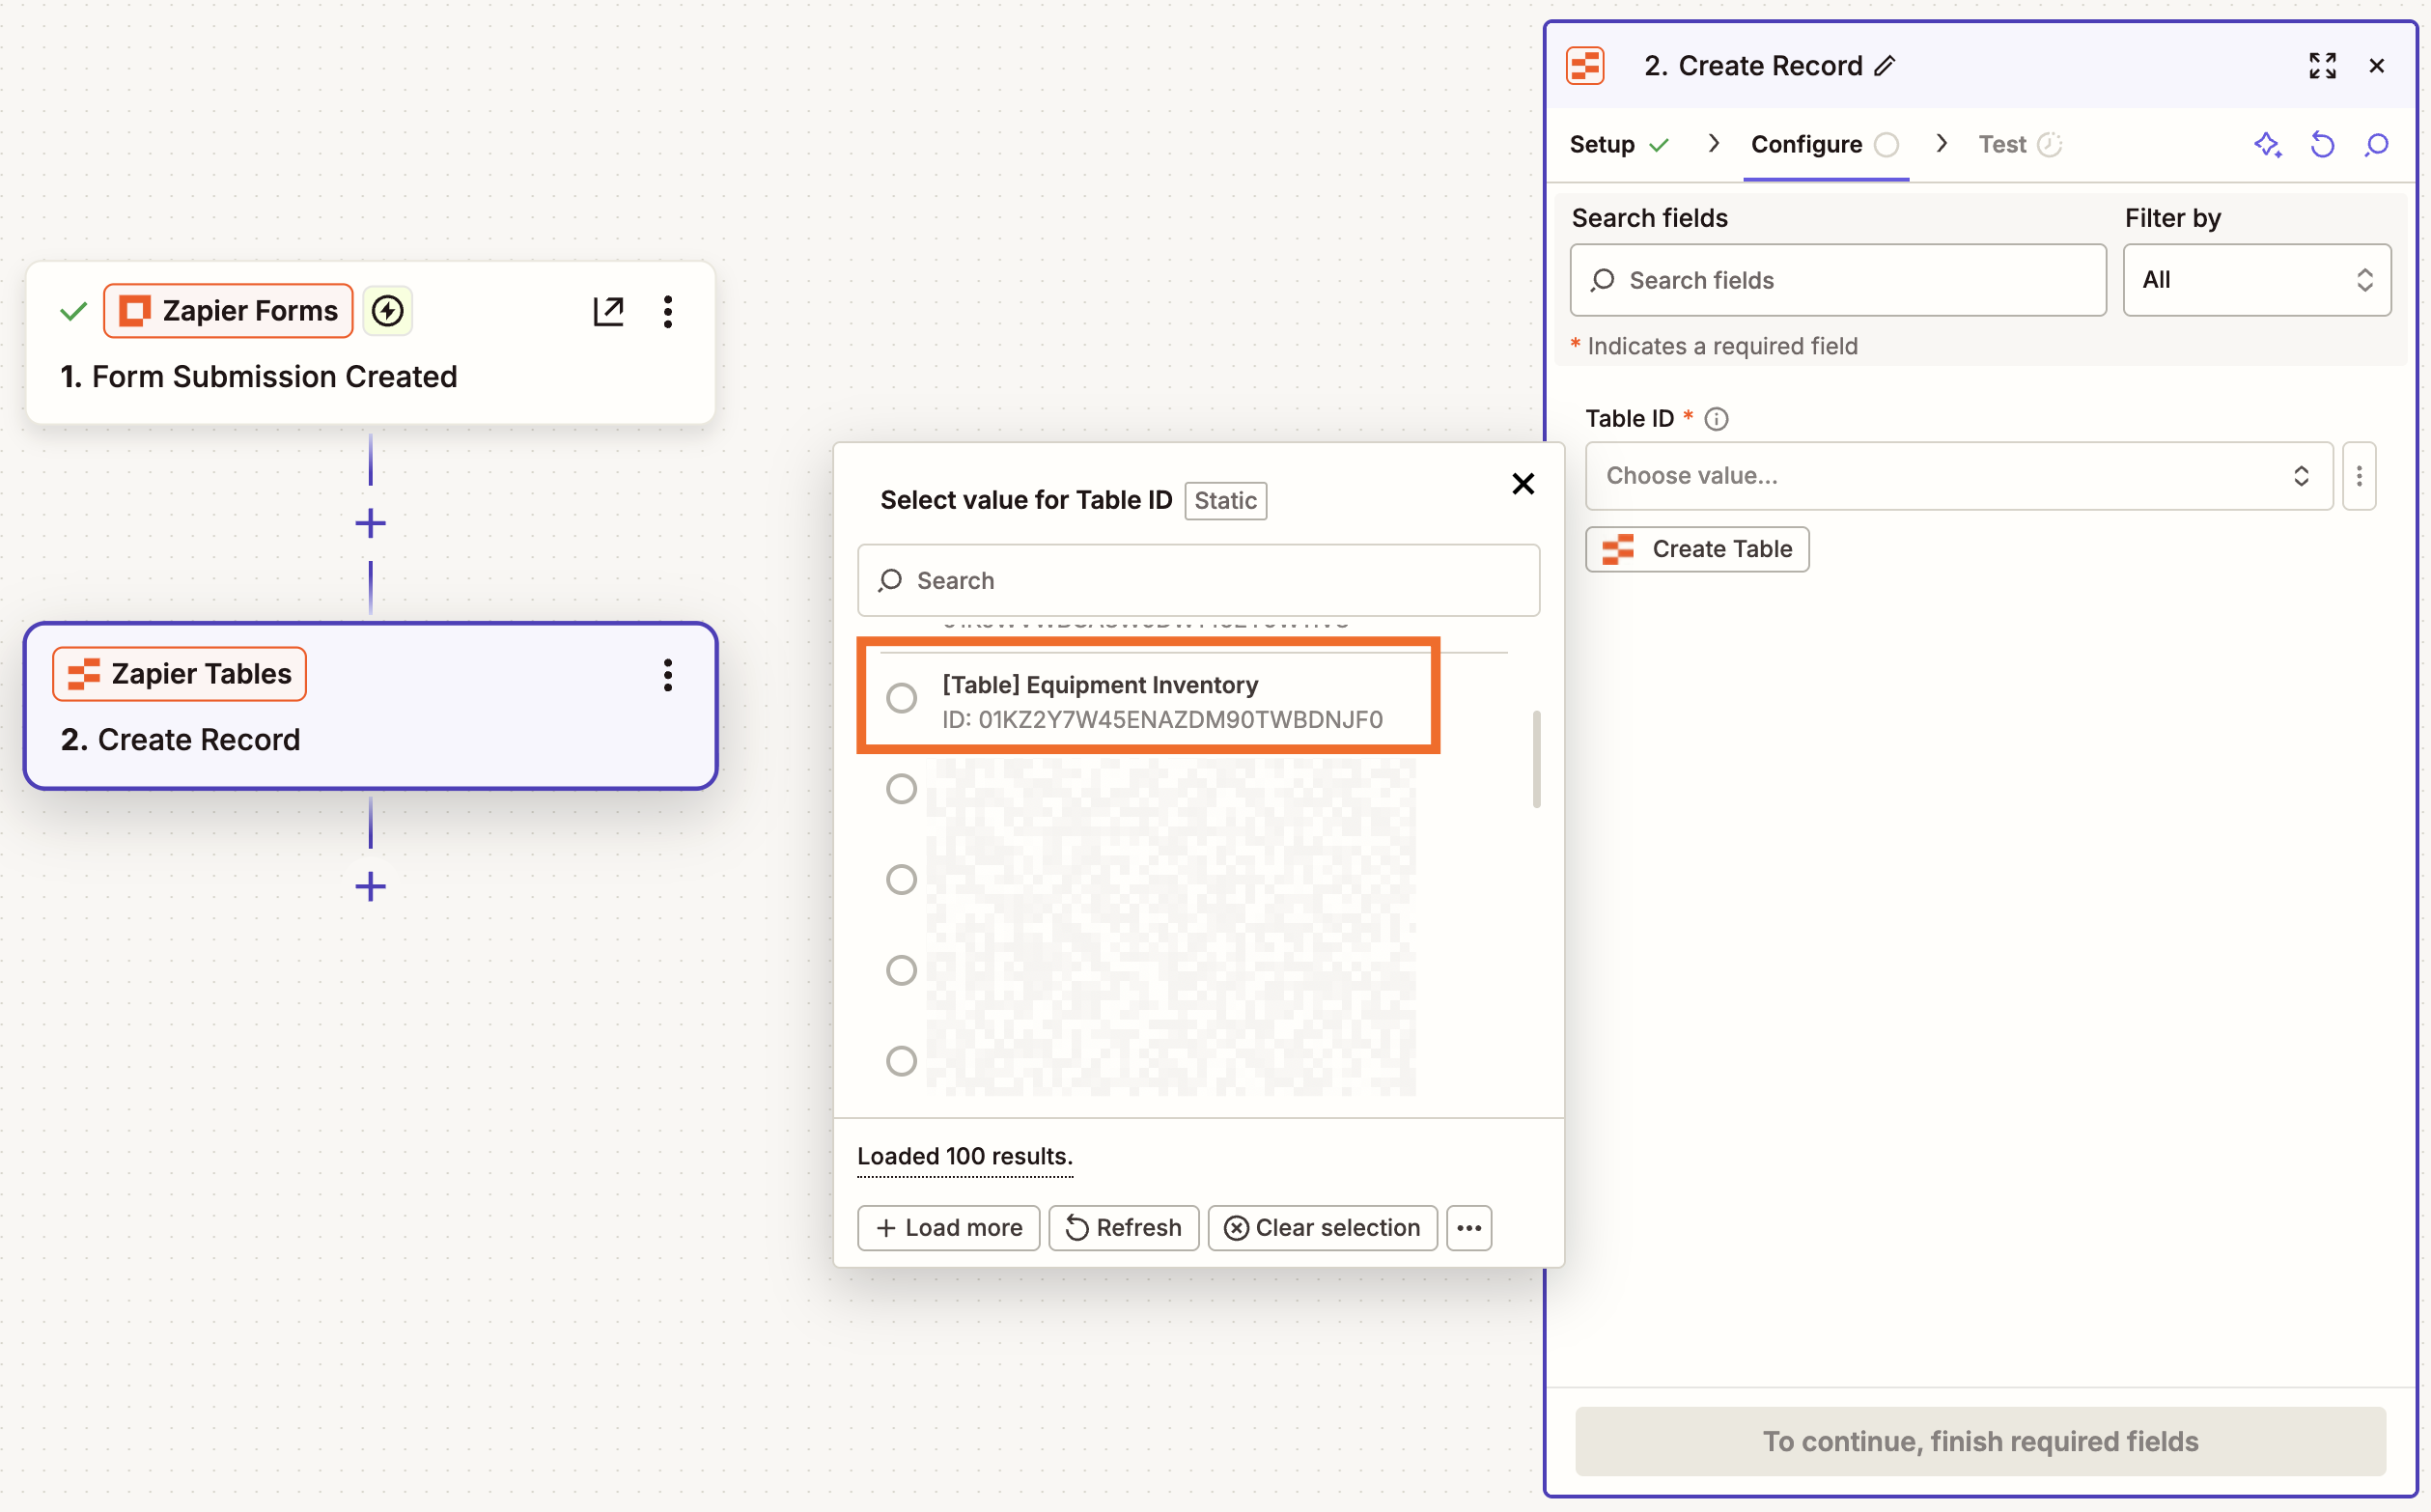
Task: Switch to the Configure tab
Action: (x=1825, y=144)
